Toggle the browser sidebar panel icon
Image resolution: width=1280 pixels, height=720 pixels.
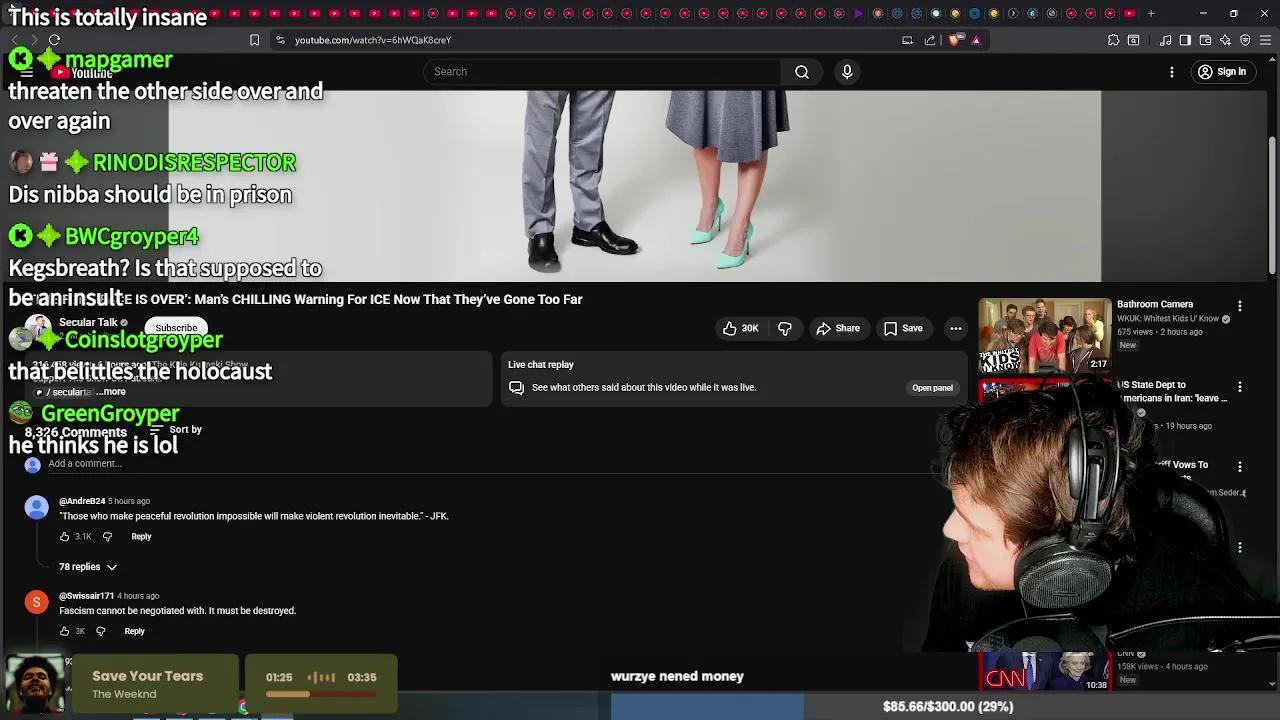[x=1185, y=40]
